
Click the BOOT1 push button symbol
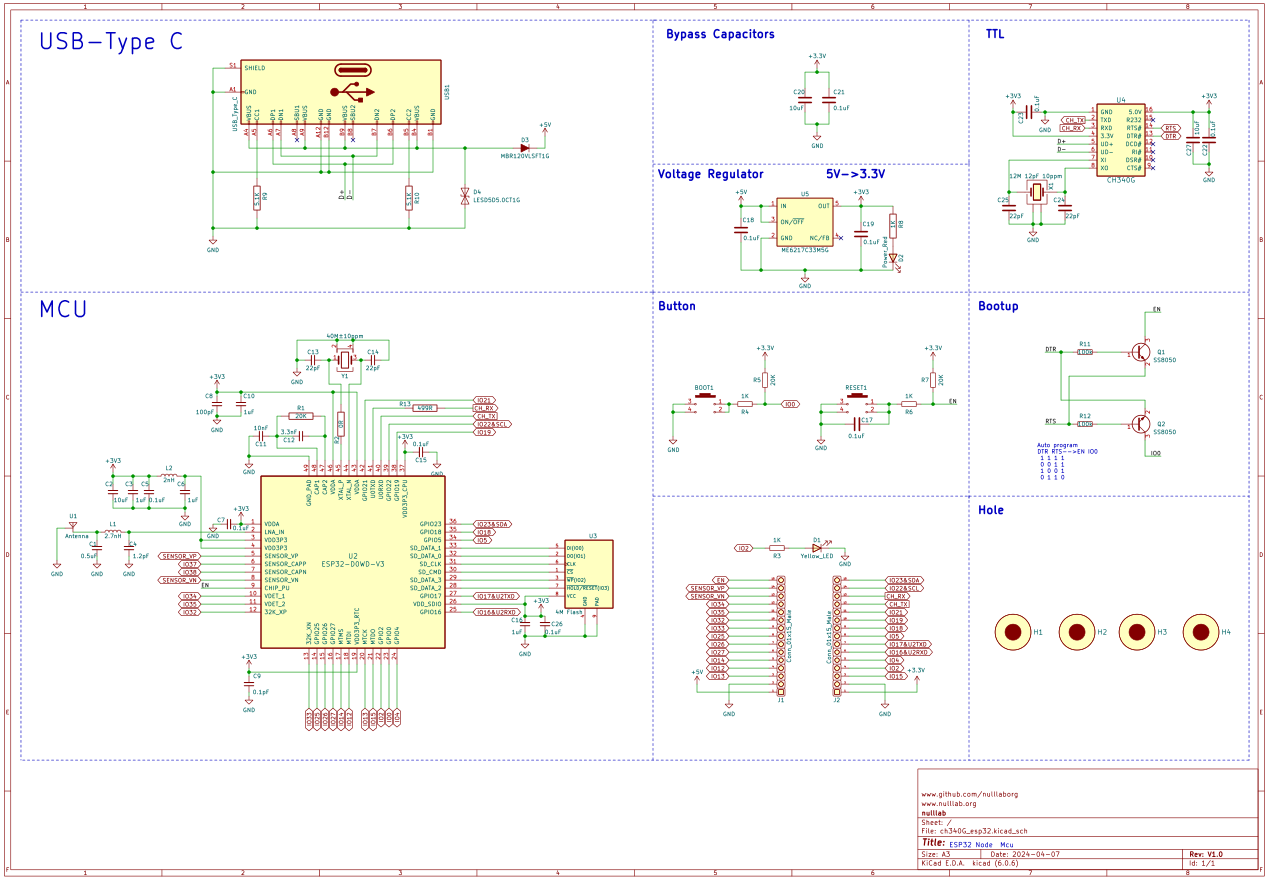pos(705,402)
